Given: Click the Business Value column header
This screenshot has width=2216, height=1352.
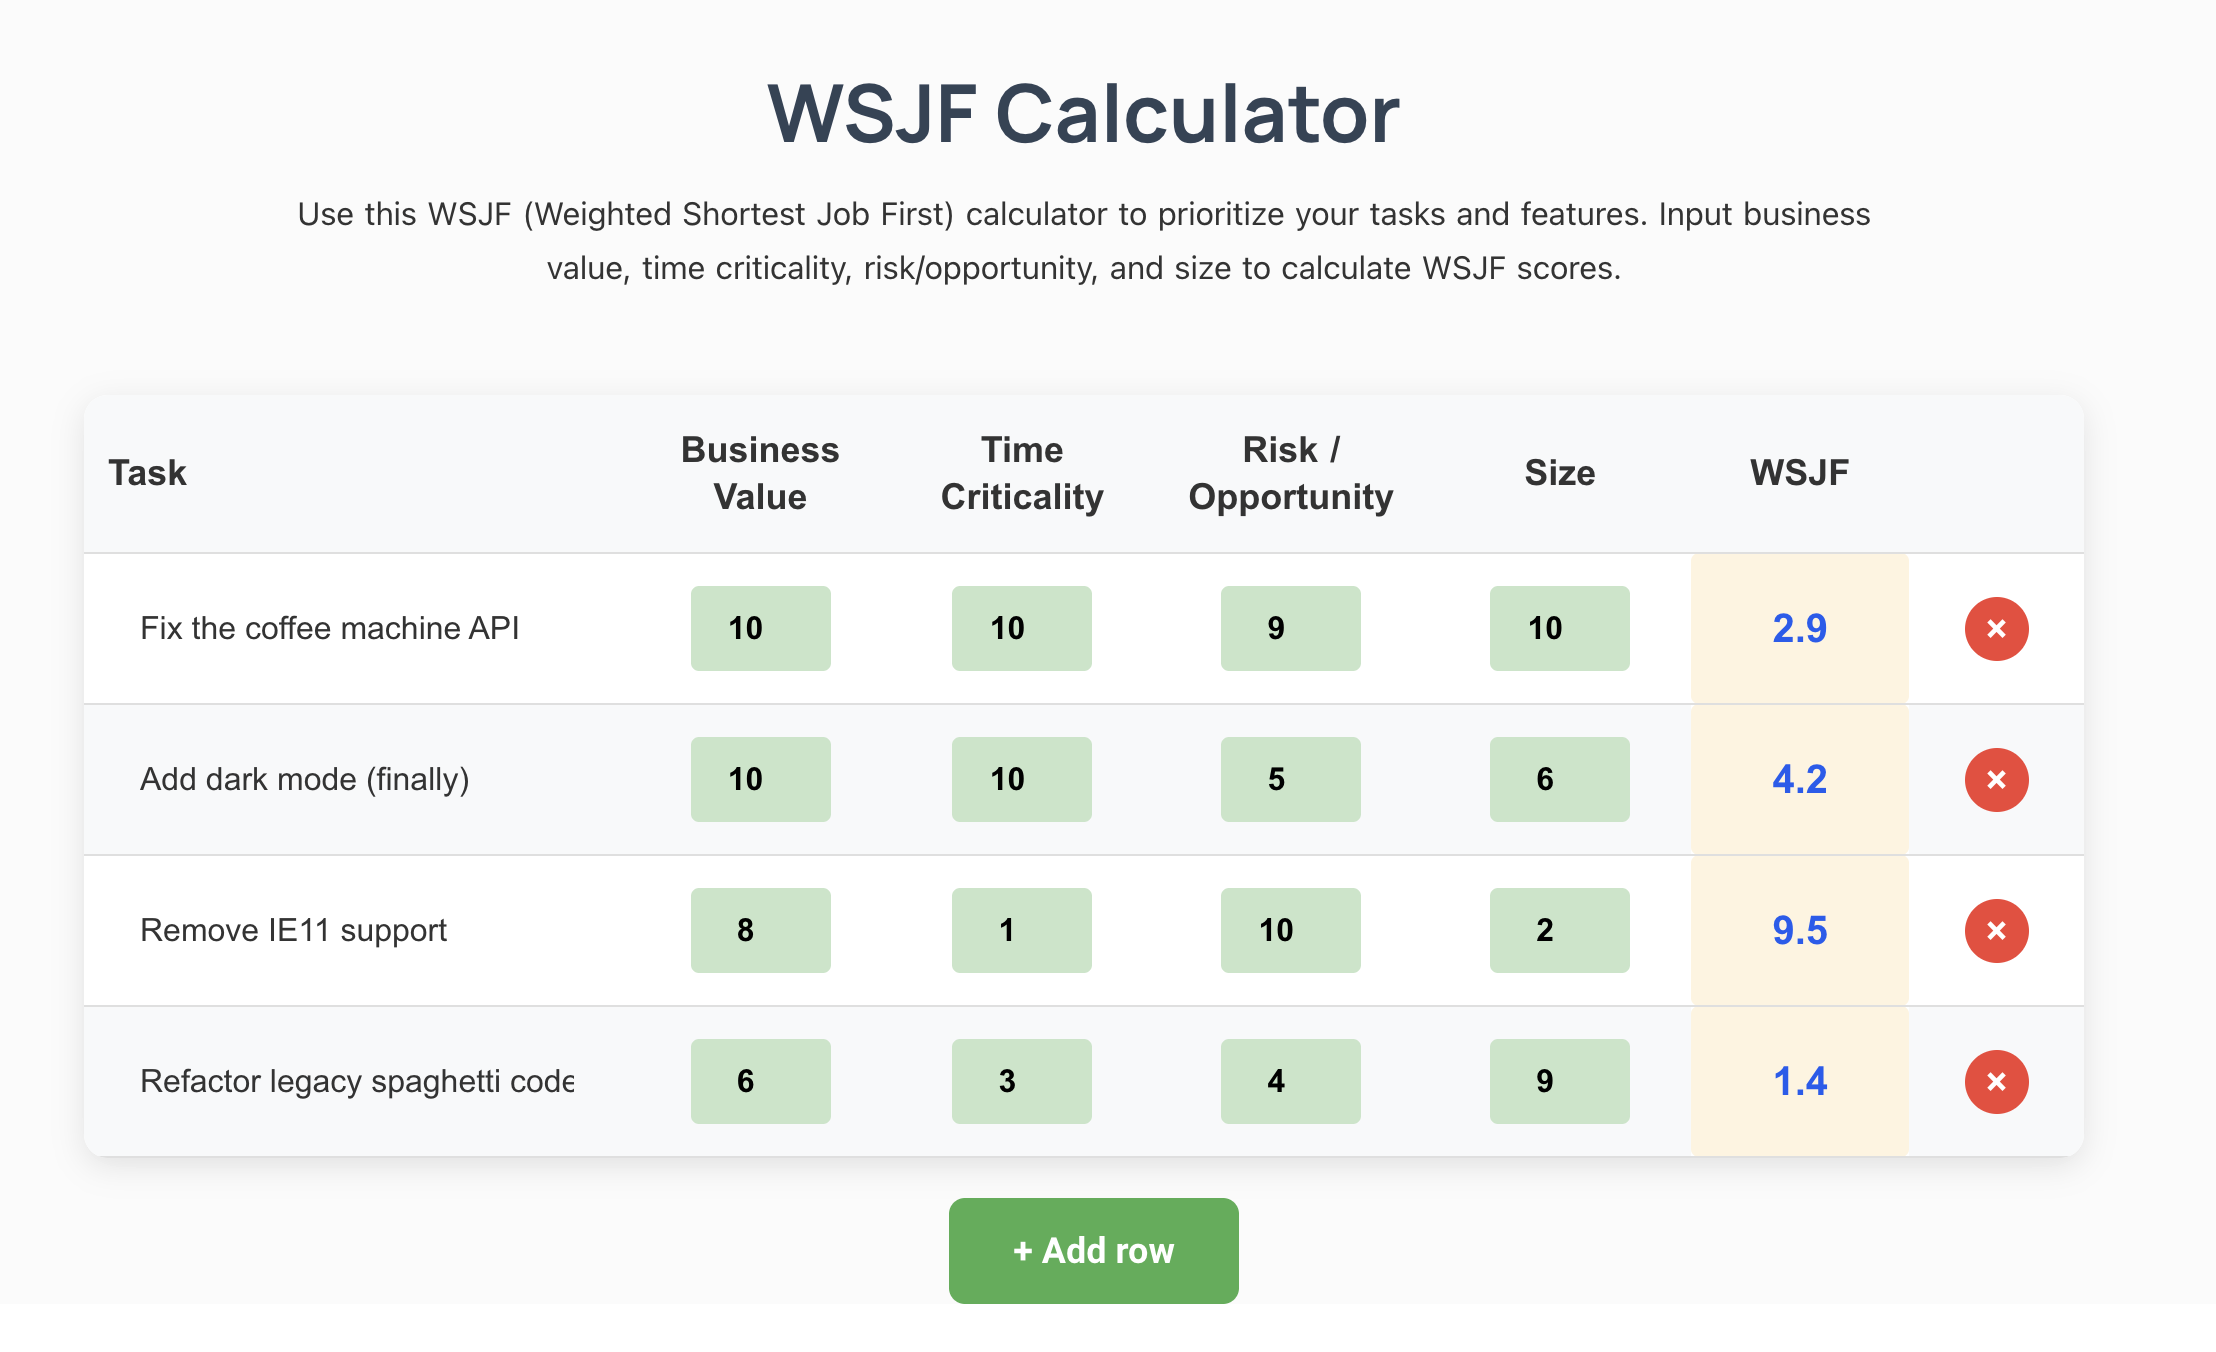Looking at the screenshot, I should point(760,473).
